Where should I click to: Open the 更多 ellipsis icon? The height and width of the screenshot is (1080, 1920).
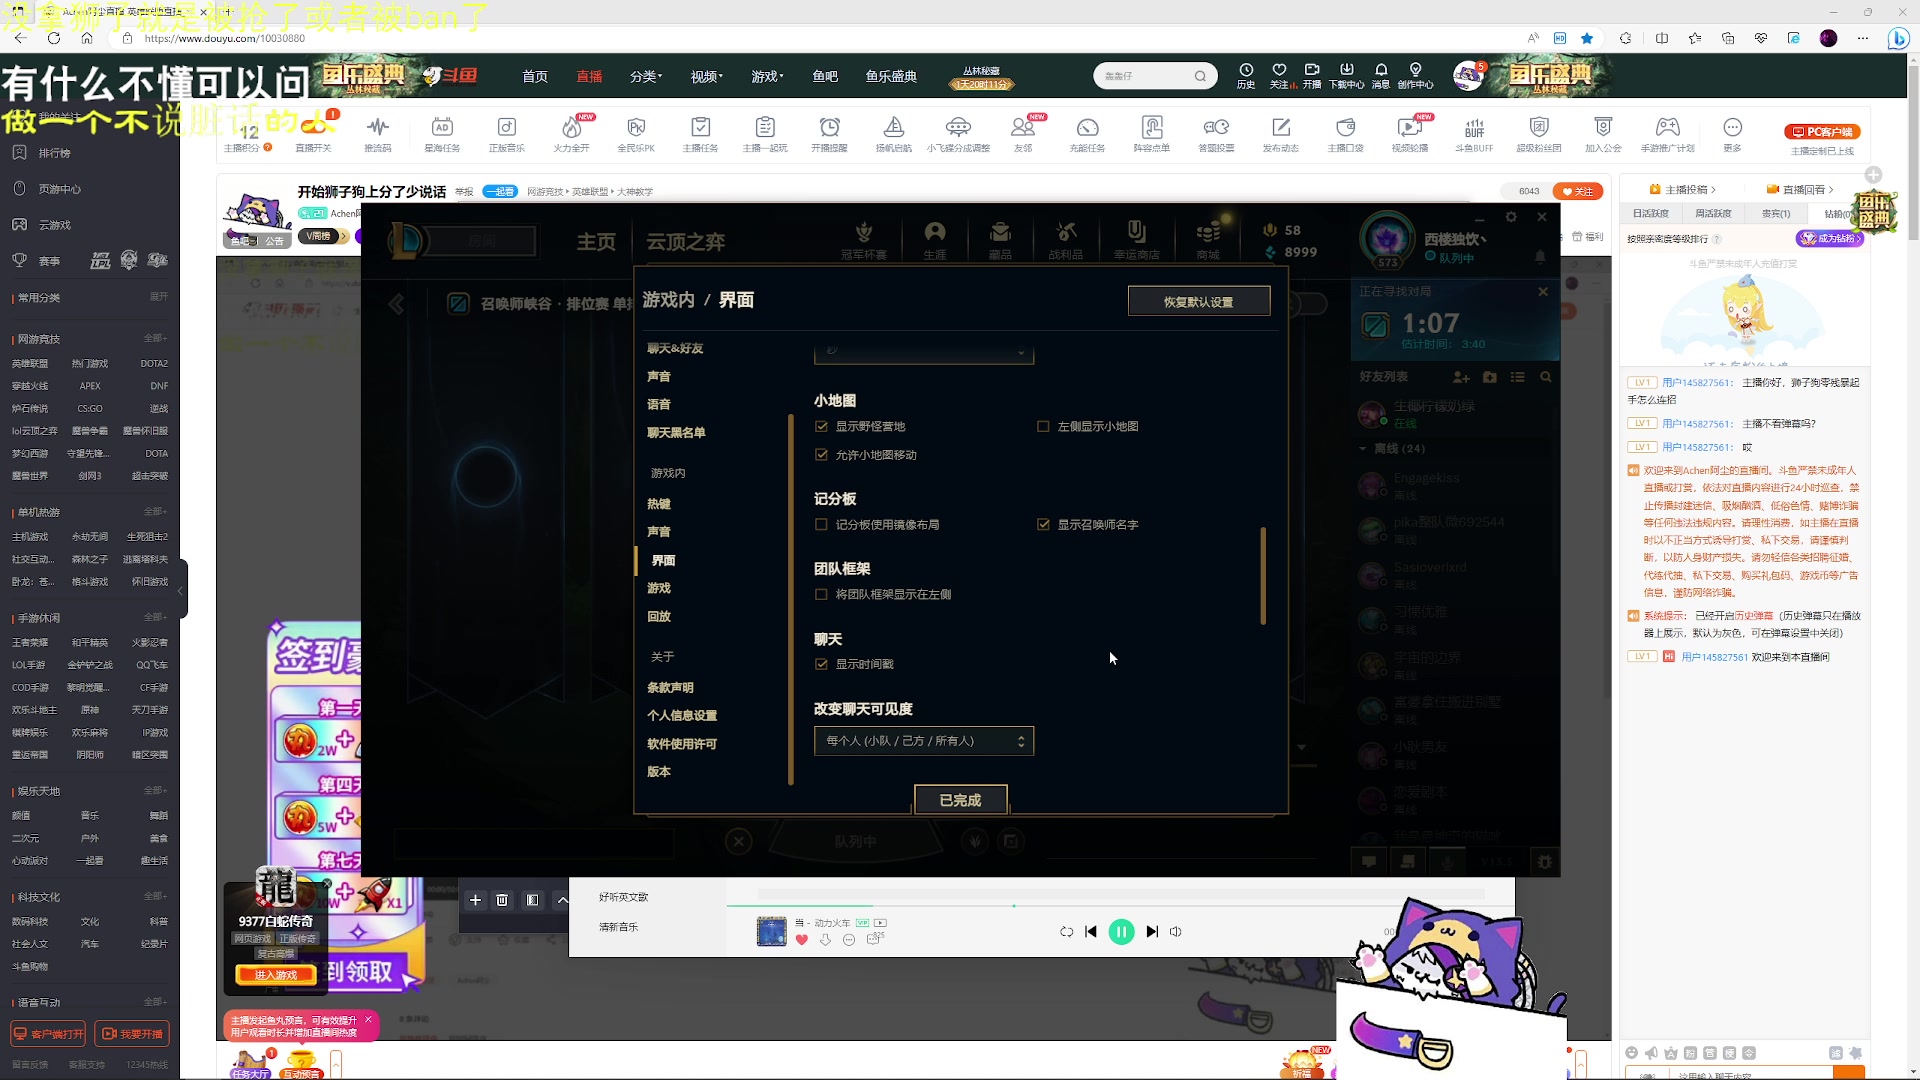[1732, 133]
